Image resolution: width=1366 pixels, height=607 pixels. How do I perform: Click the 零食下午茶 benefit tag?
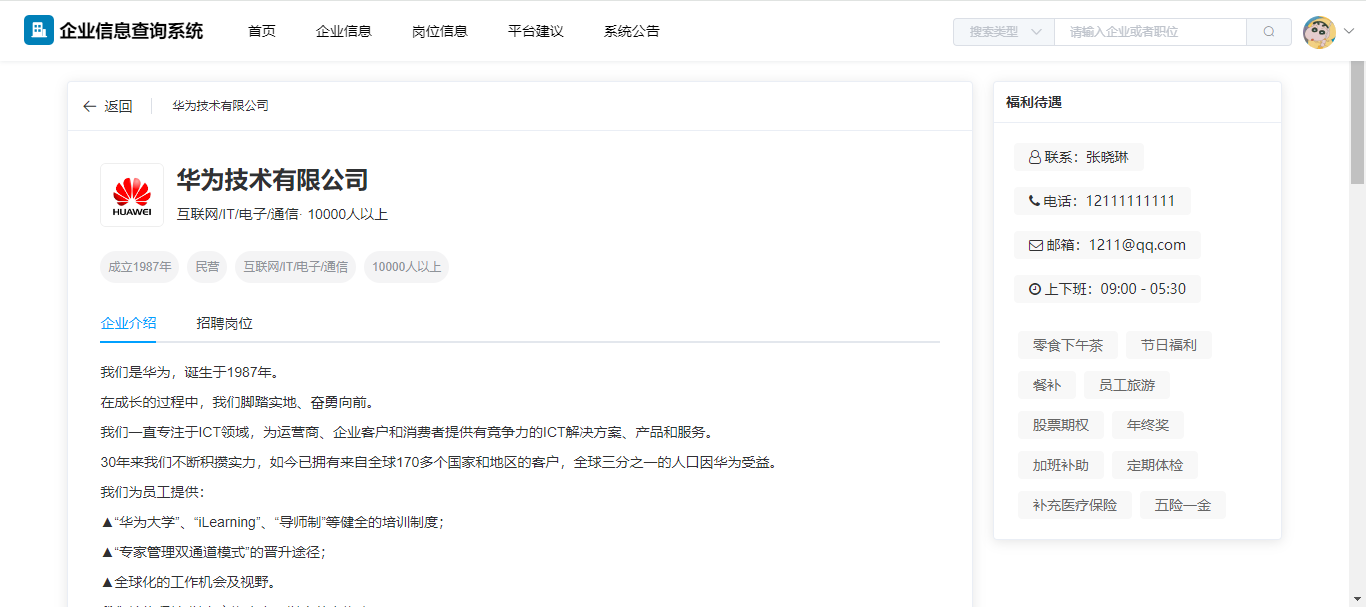pos(1068,345)
